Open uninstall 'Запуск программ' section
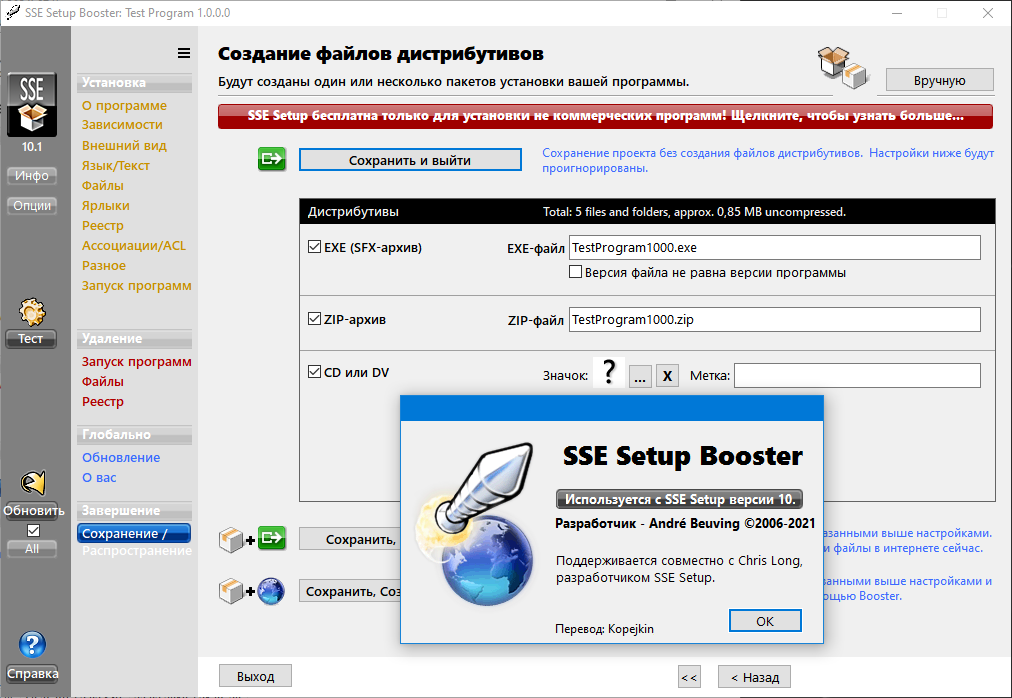The image size is (1012, 698). (136, 362)
